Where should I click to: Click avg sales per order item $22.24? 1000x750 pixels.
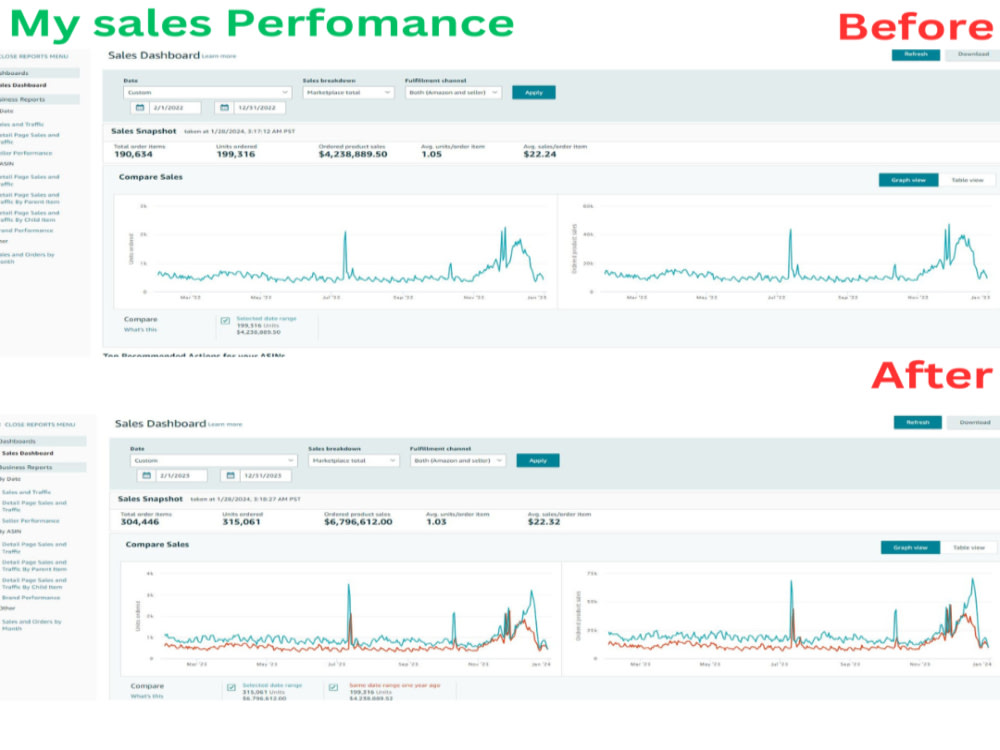coord(540,154)
